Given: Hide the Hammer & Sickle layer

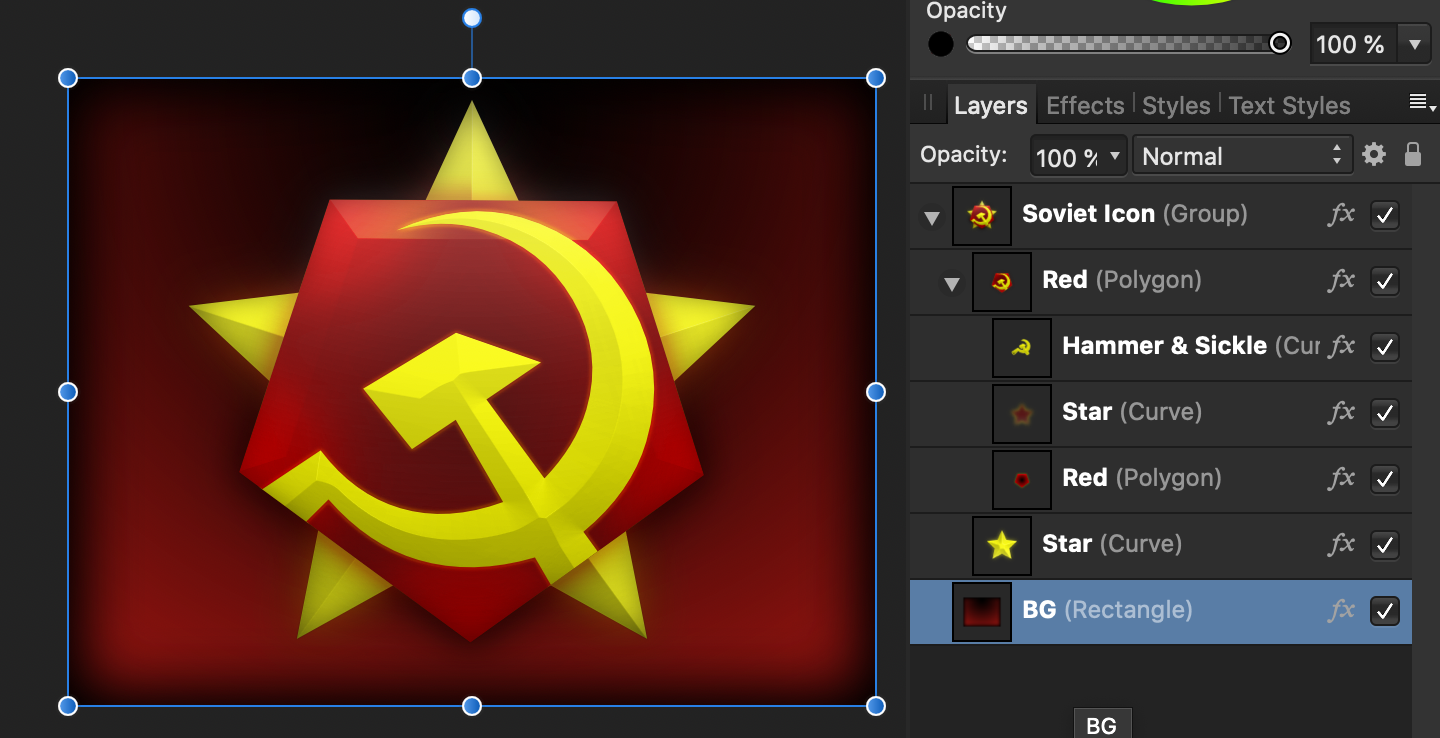Looking at the screenshot, I should click(x=1384, y=347).
